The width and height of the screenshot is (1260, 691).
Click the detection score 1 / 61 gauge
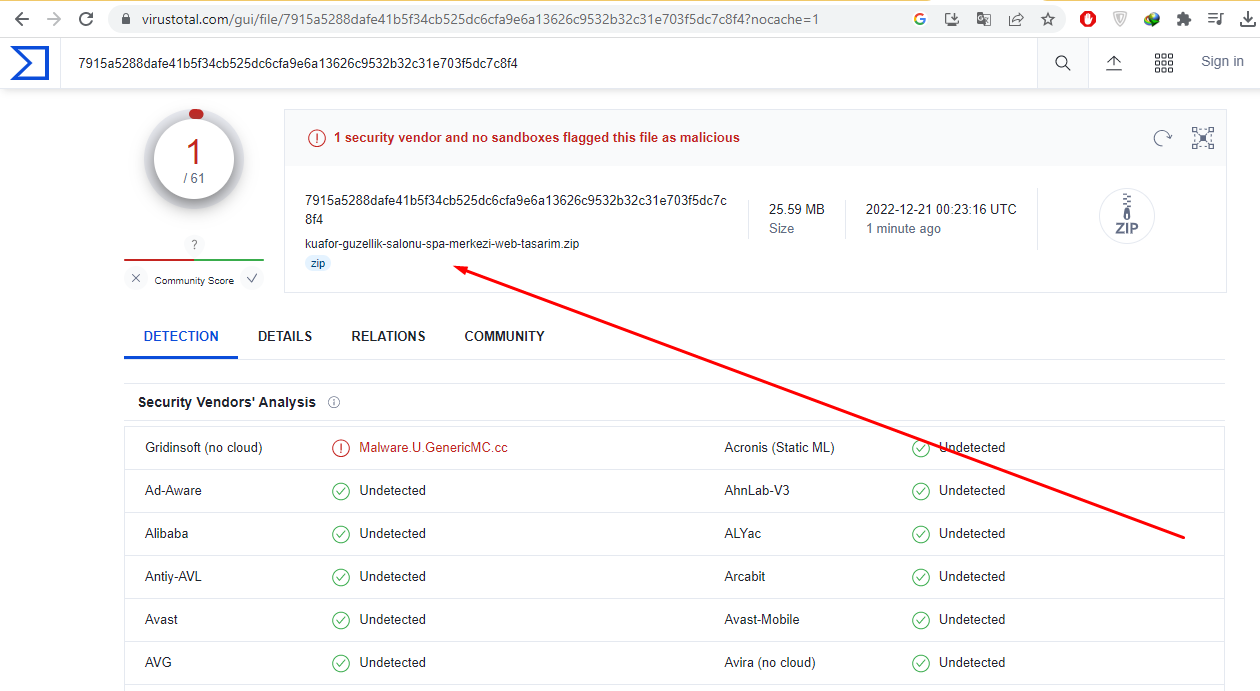click(x=194, y=160)
